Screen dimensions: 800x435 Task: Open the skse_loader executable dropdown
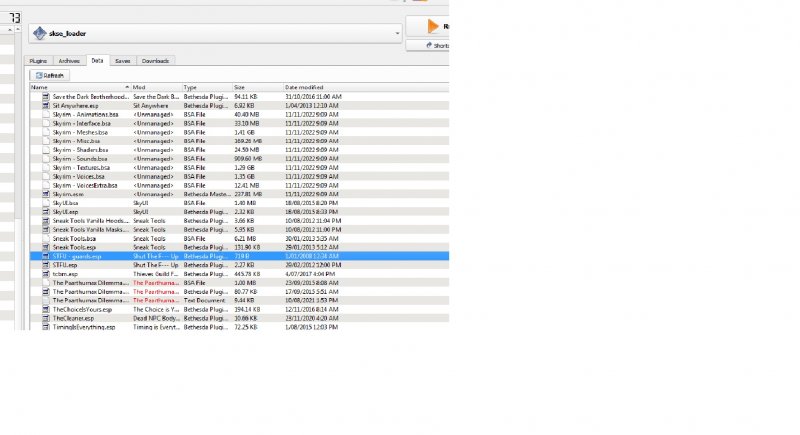coord(397,34)
